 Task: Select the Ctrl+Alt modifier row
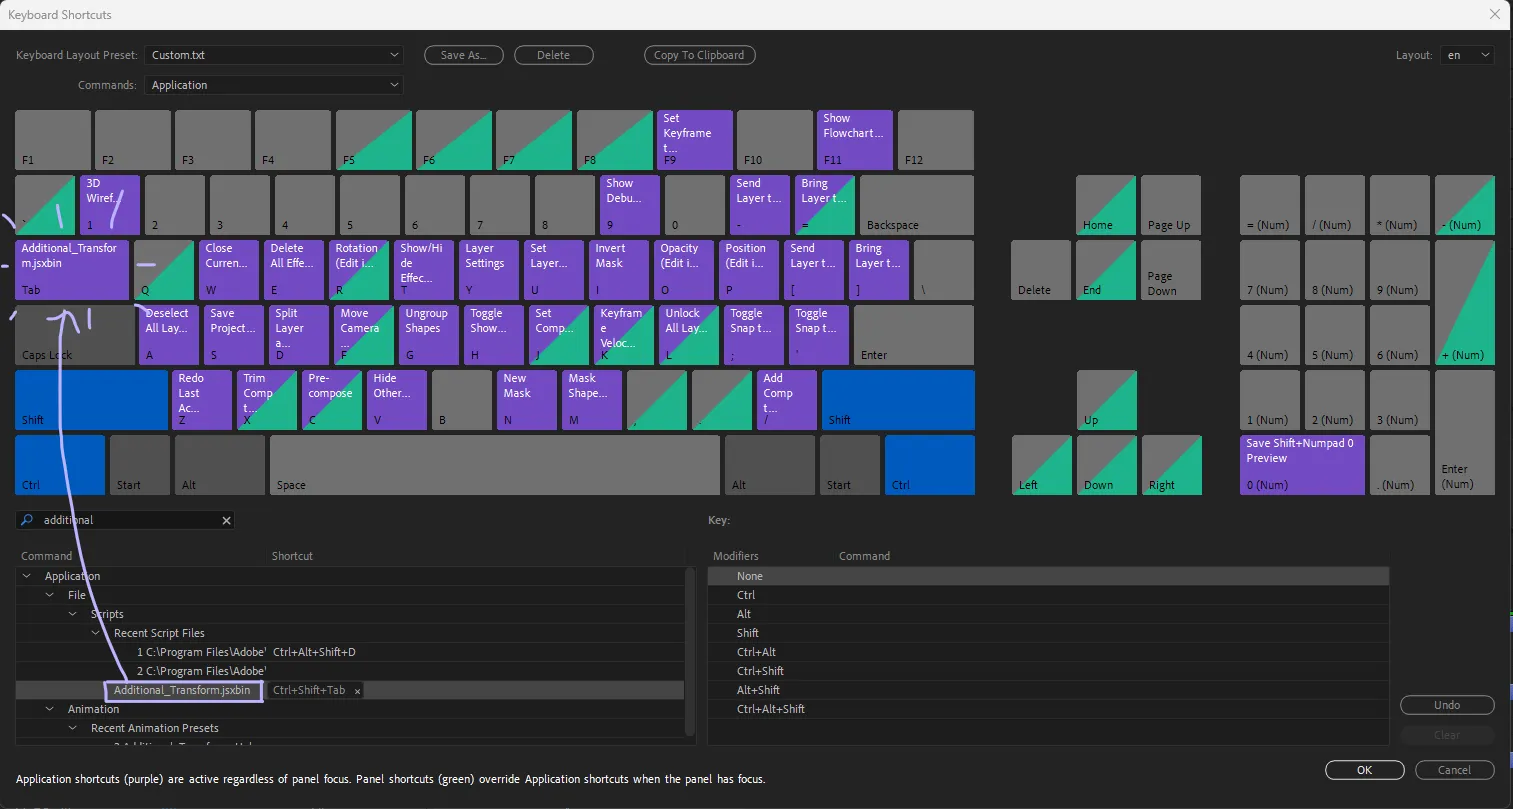coord(1048,652)
